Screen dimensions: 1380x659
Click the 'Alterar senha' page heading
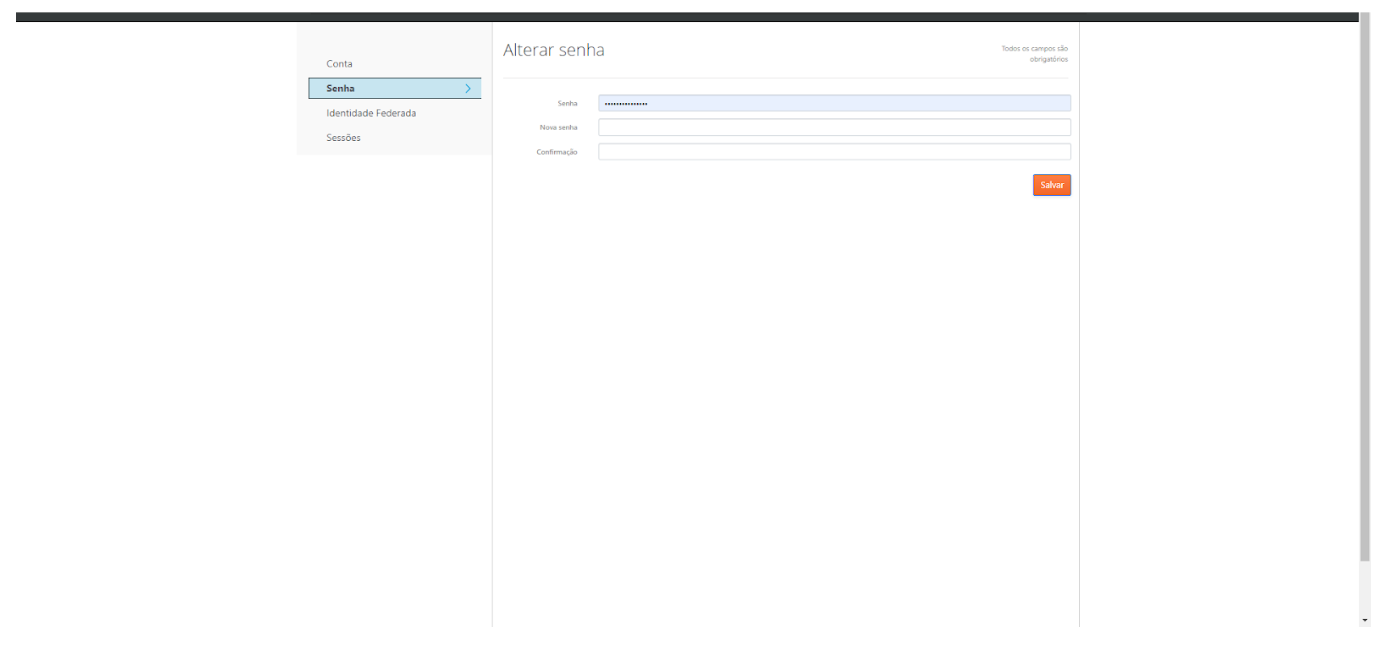(553, 50)
